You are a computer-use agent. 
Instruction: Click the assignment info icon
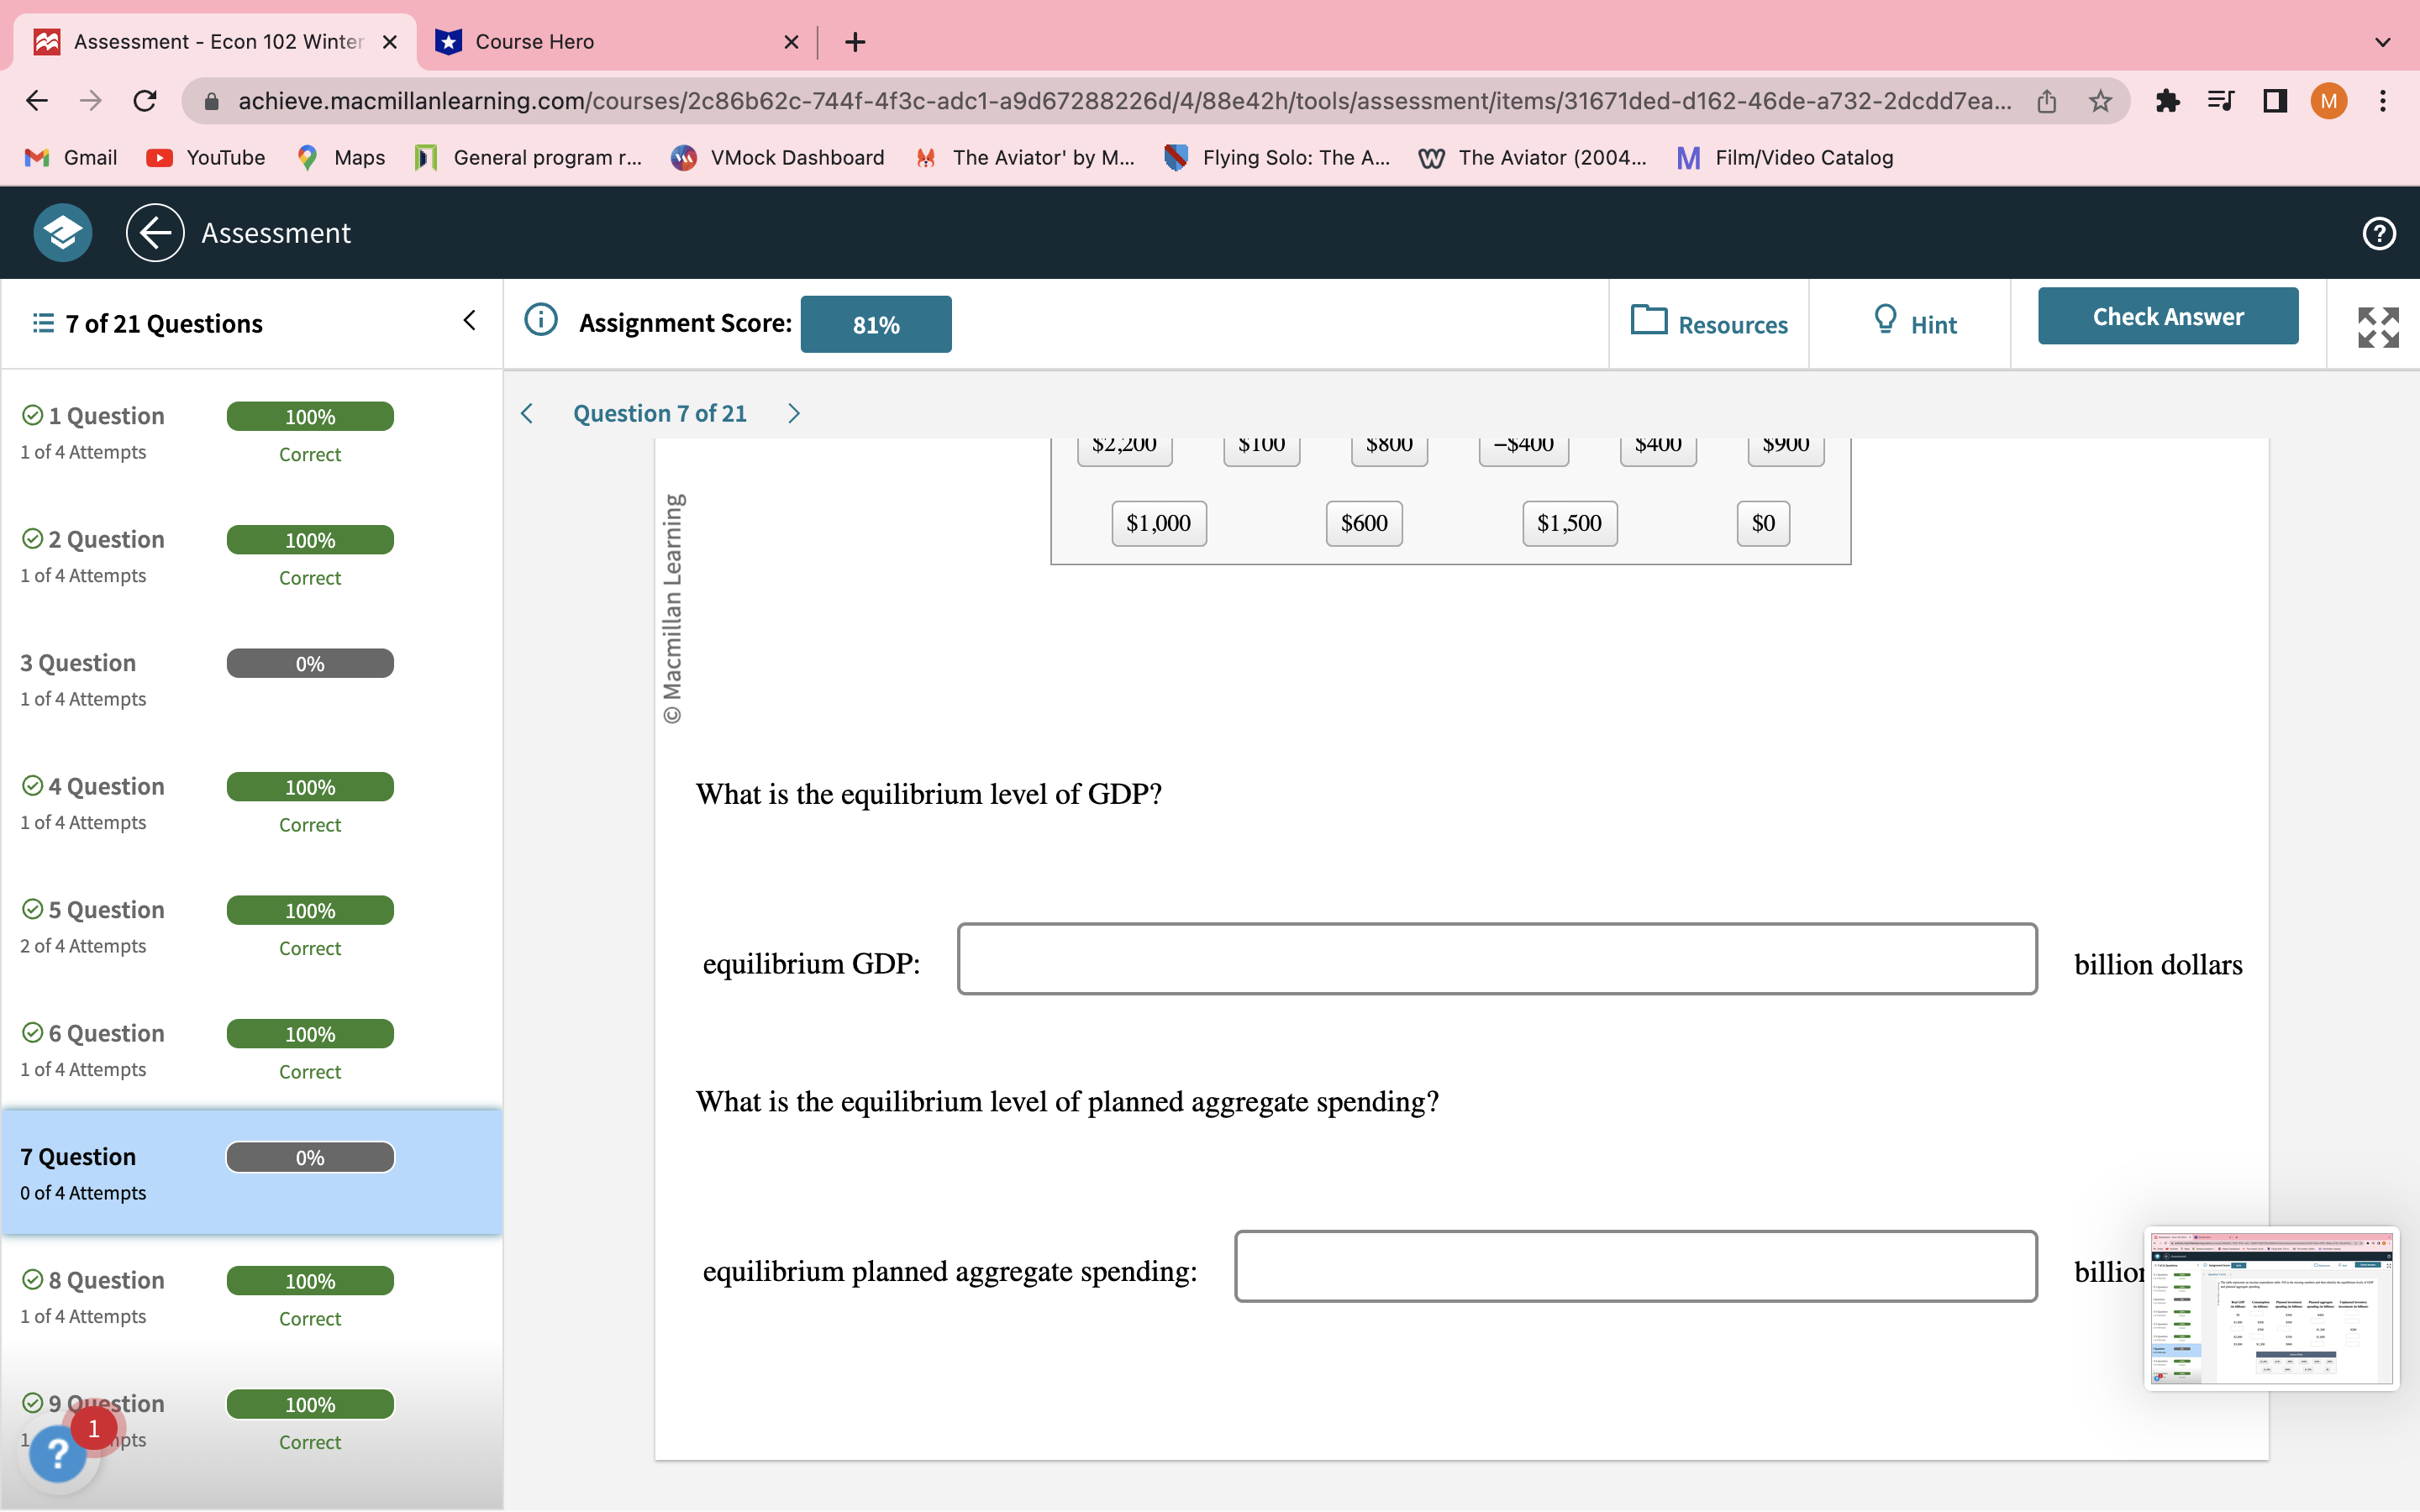(540, 320)
